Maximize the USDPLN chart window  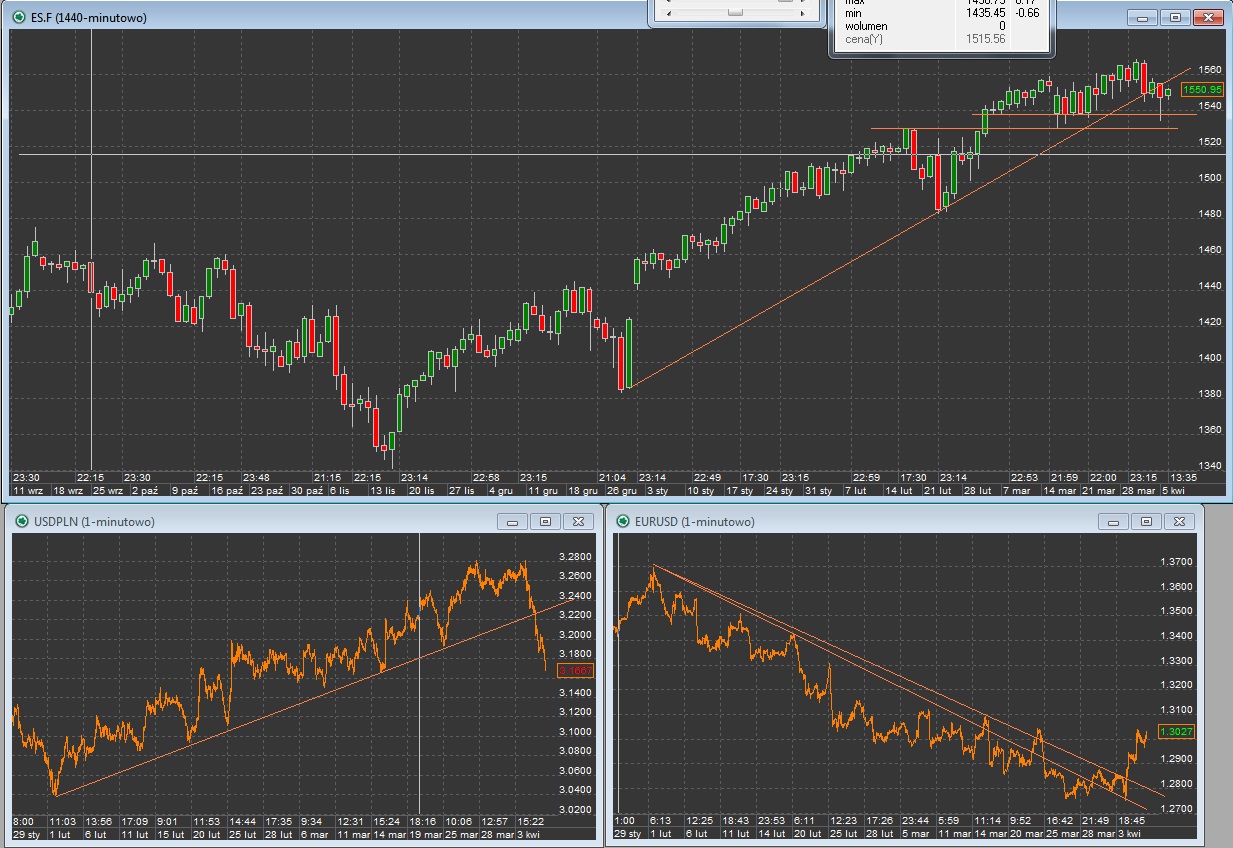545,521
